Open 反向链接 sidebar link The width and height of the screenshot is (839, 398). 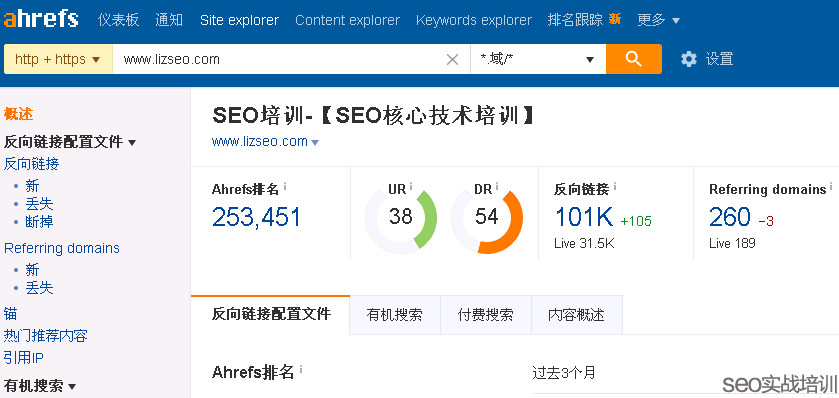pyautogui.click(x=32, y=164)
